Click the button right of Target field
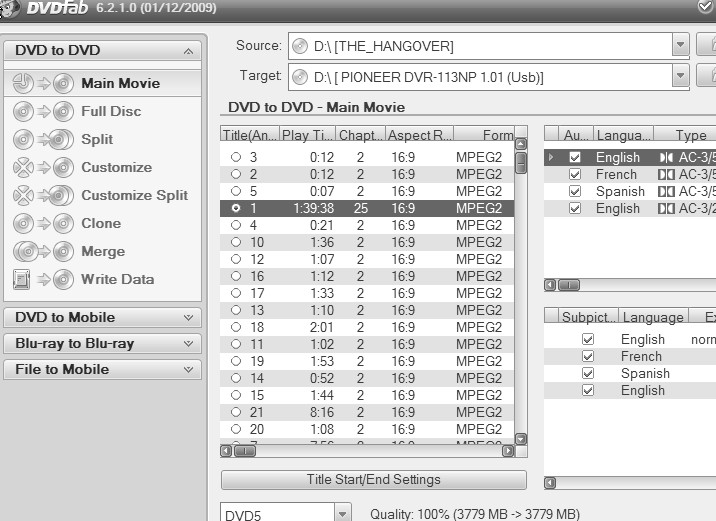This screenshot has width=716, height=521. (x=706, y=75)
